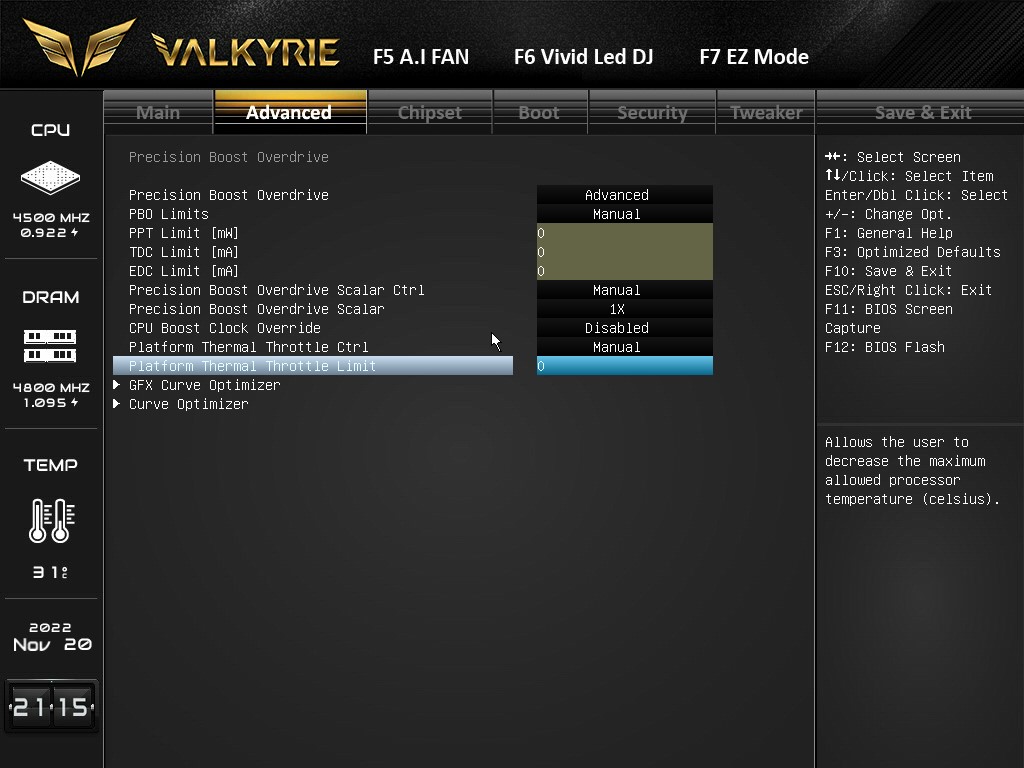Change Precision Boost Overdrive Scalar Ctrl setting
This screenshot has width=1024, height=768.
pyautogui.click(x=624, y=290)
